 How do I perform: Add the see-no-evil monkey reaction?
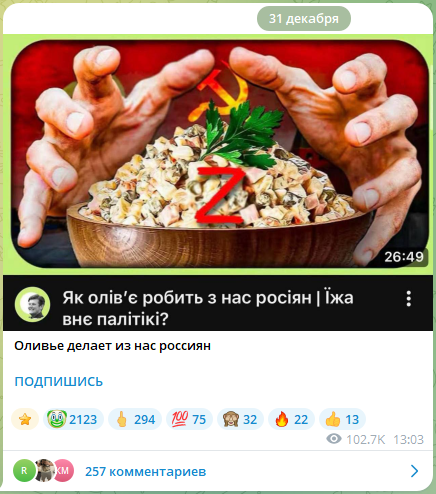[240, 419]
